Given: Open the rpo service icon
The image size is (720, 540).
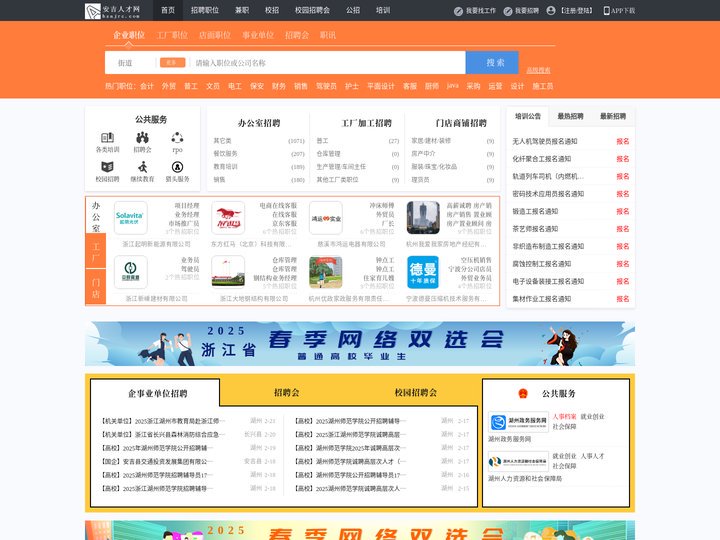Looking at the screenshot, I should (177, 137).
